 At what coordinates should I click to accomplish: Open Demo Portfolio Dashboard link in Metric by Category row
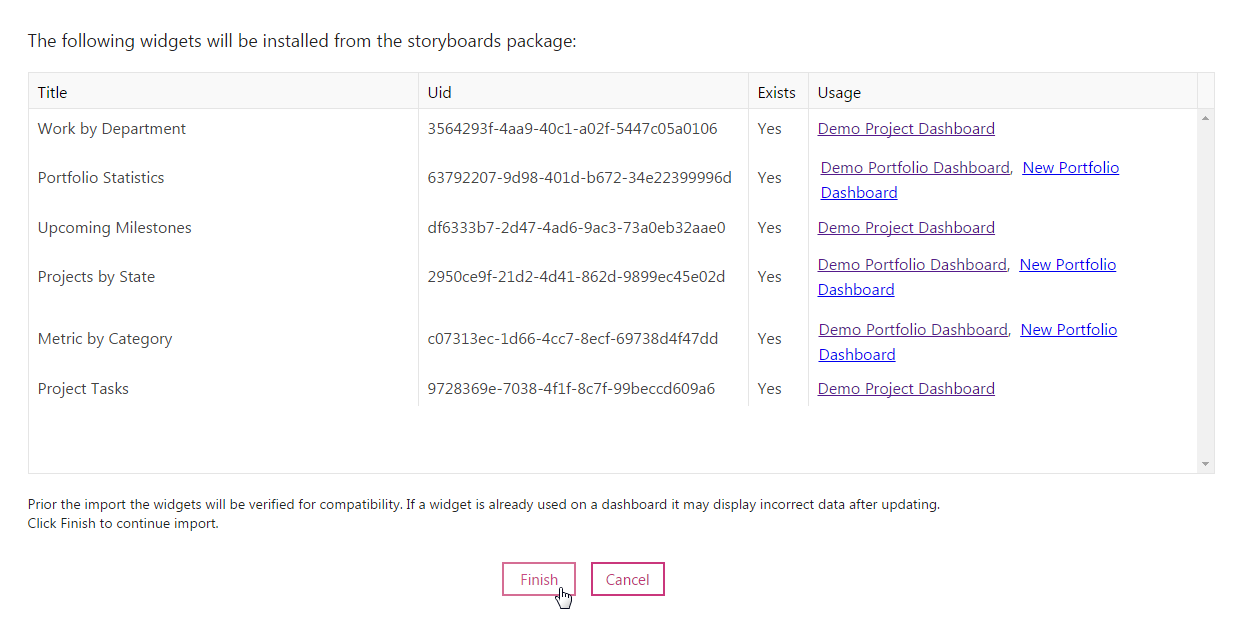tap(913, 329)
